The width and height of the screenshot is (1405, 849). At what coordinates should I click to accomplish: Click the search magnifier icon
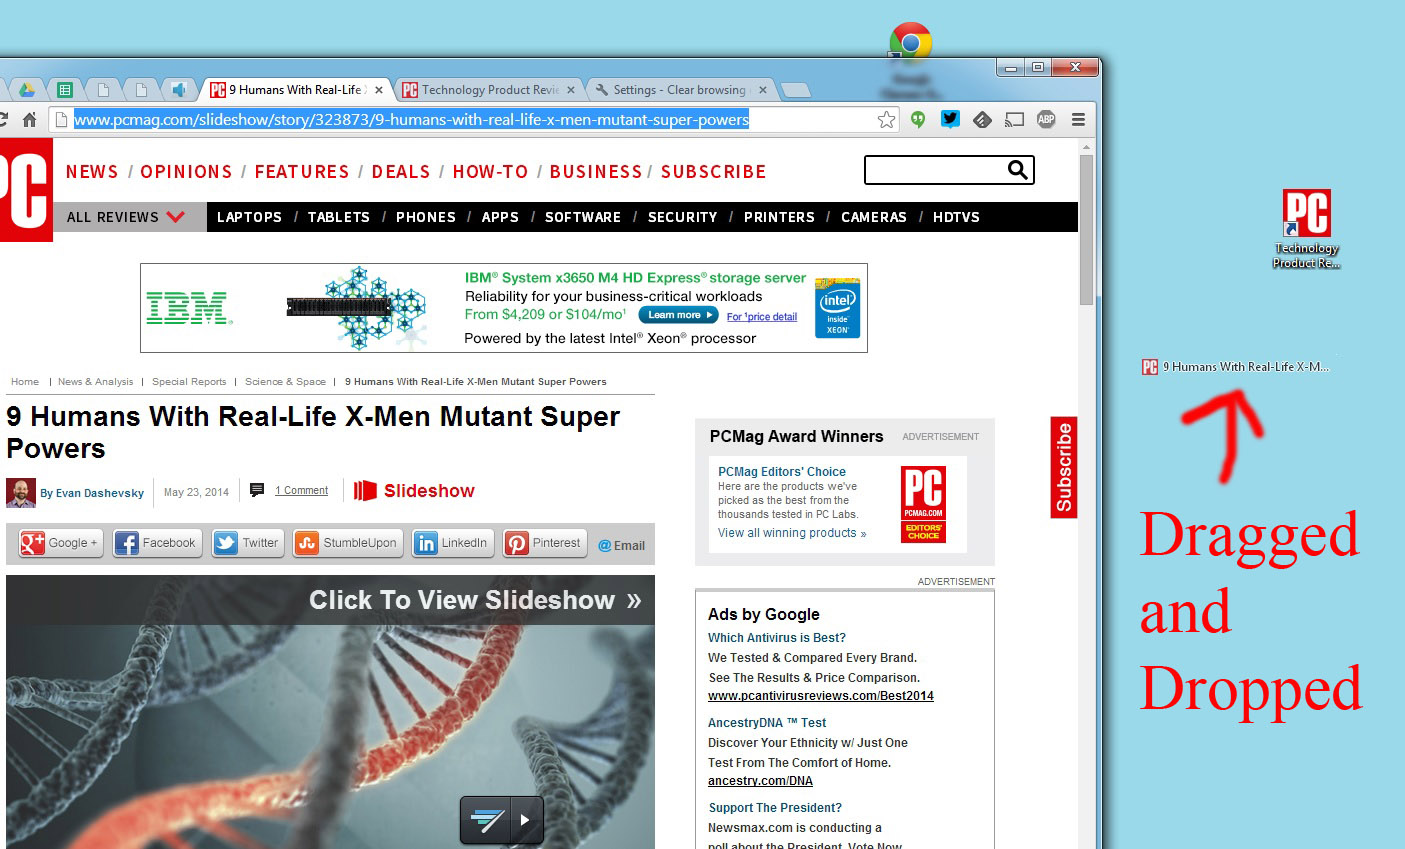(1018, 170)
